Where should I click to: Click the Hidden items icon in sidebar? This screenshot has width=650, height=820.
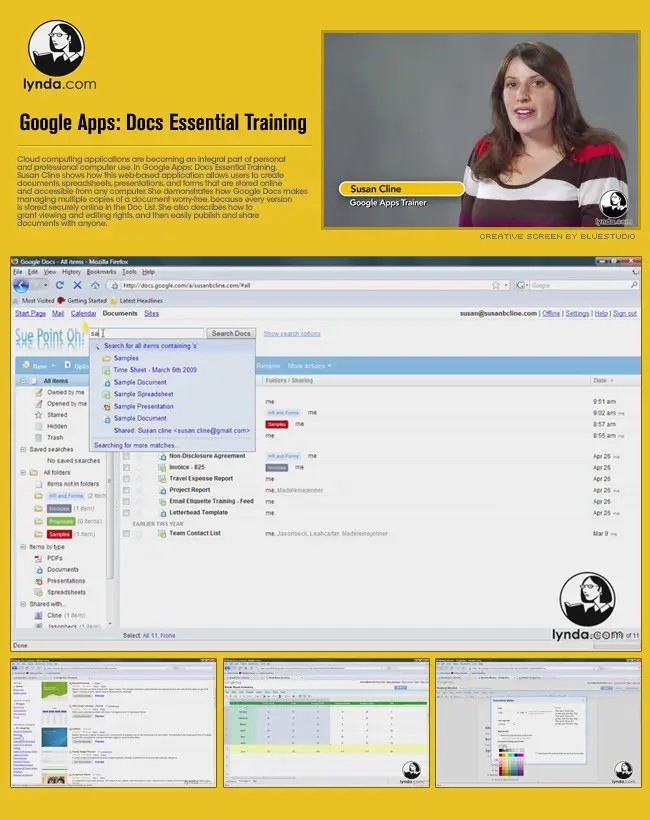click(x=39, y=426)
